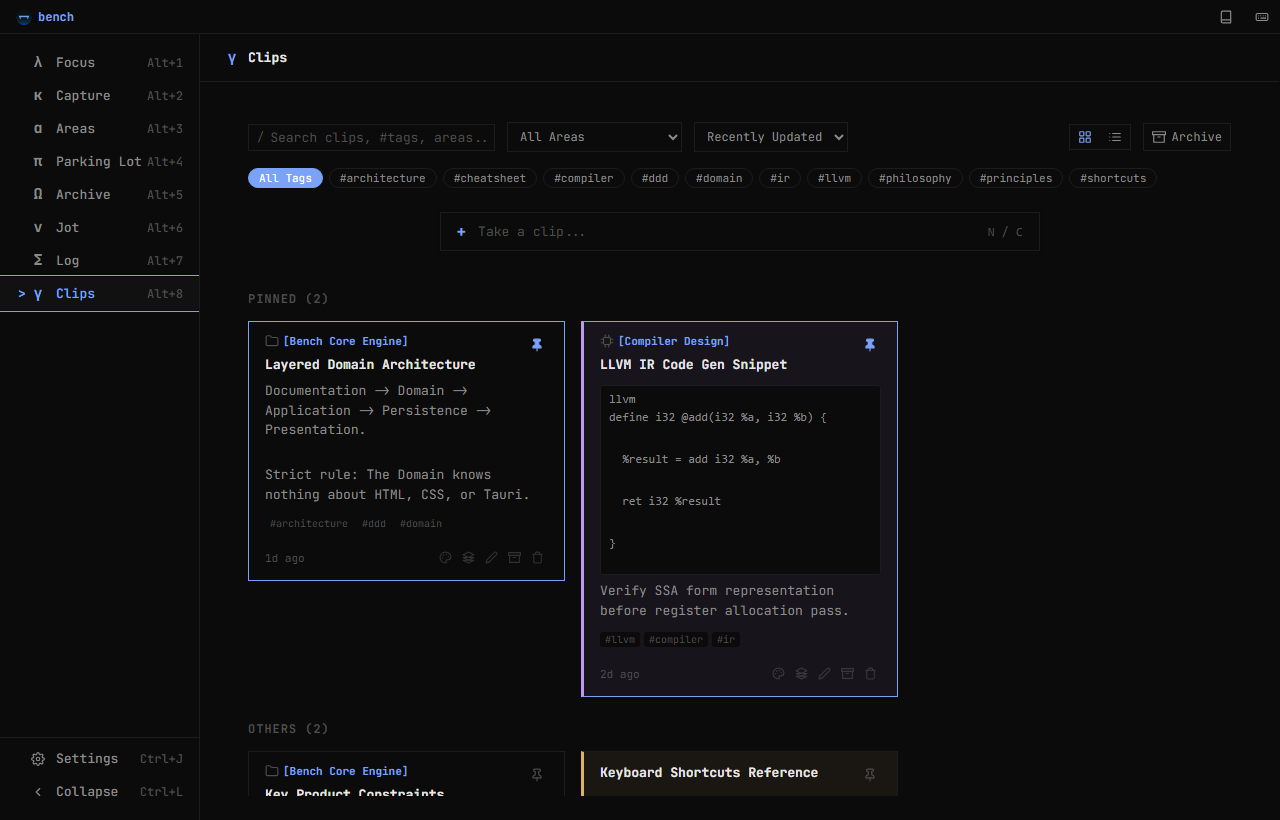The height and width of the screenshot is (820, 1280).
Task: Click layers icon on LLVM IR Code Gen clip
Action: coord(801,674)
